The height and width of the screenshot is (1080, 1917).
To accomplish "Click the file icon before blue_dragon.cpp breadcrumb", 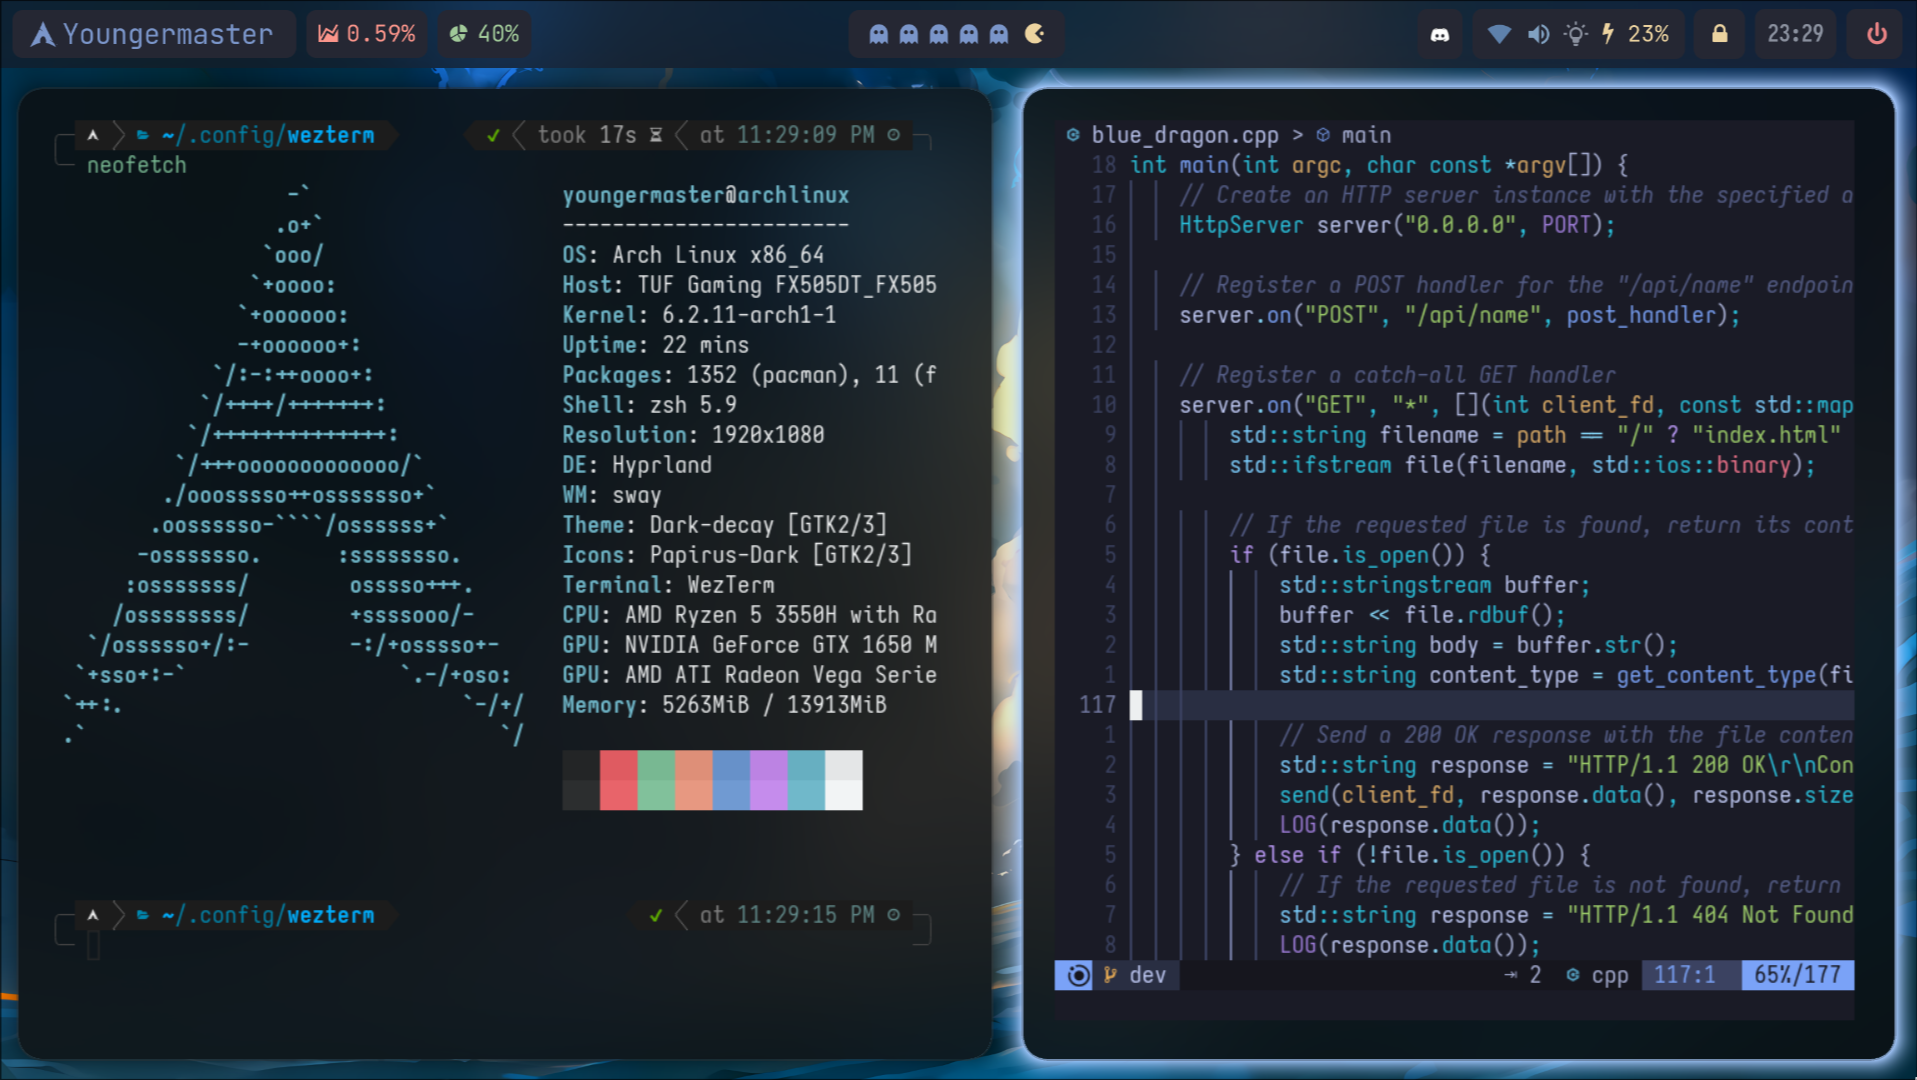I will pyautogui.click(x=1073, y=135).
